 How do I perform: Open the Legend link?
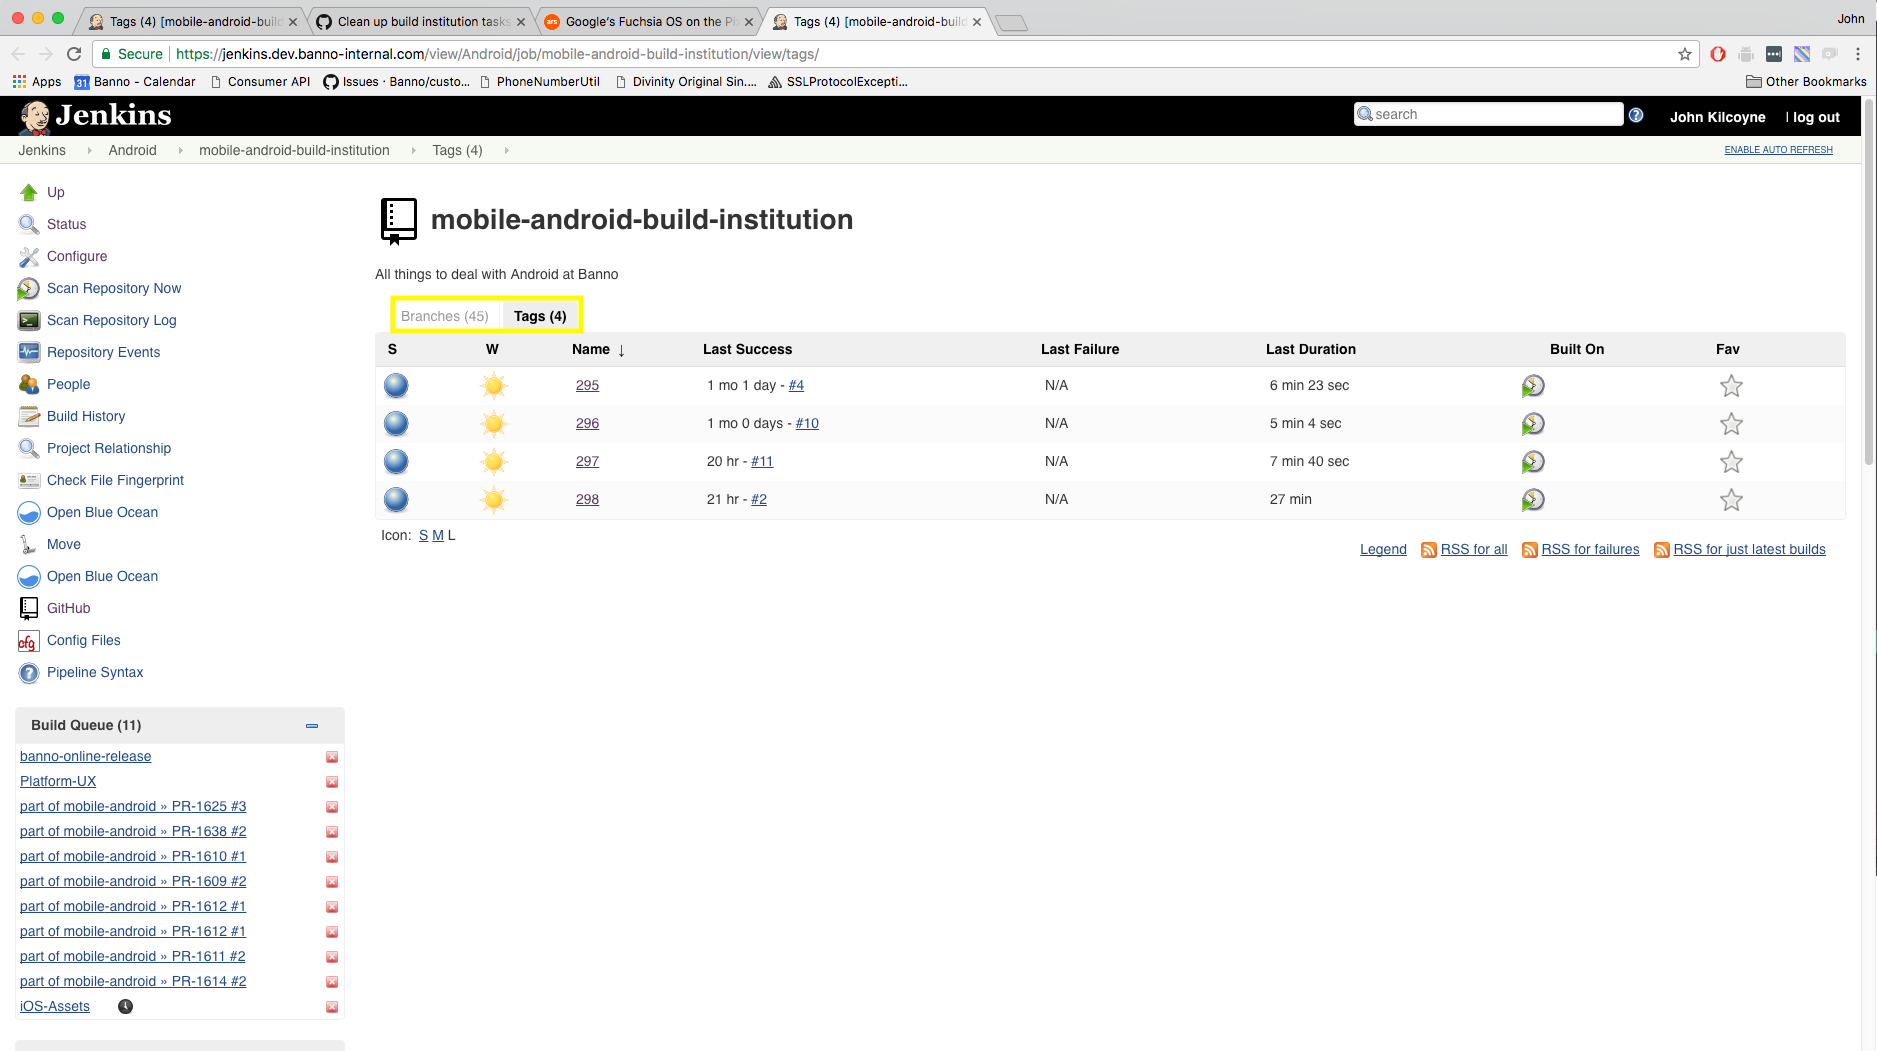[x=1383, y=549]
